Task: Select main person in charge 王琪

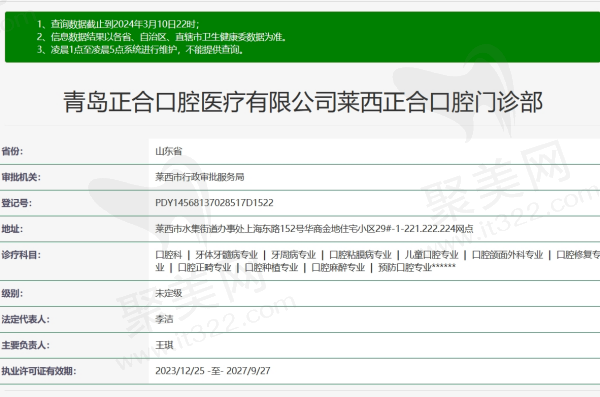Action: [x=164, y=345]
